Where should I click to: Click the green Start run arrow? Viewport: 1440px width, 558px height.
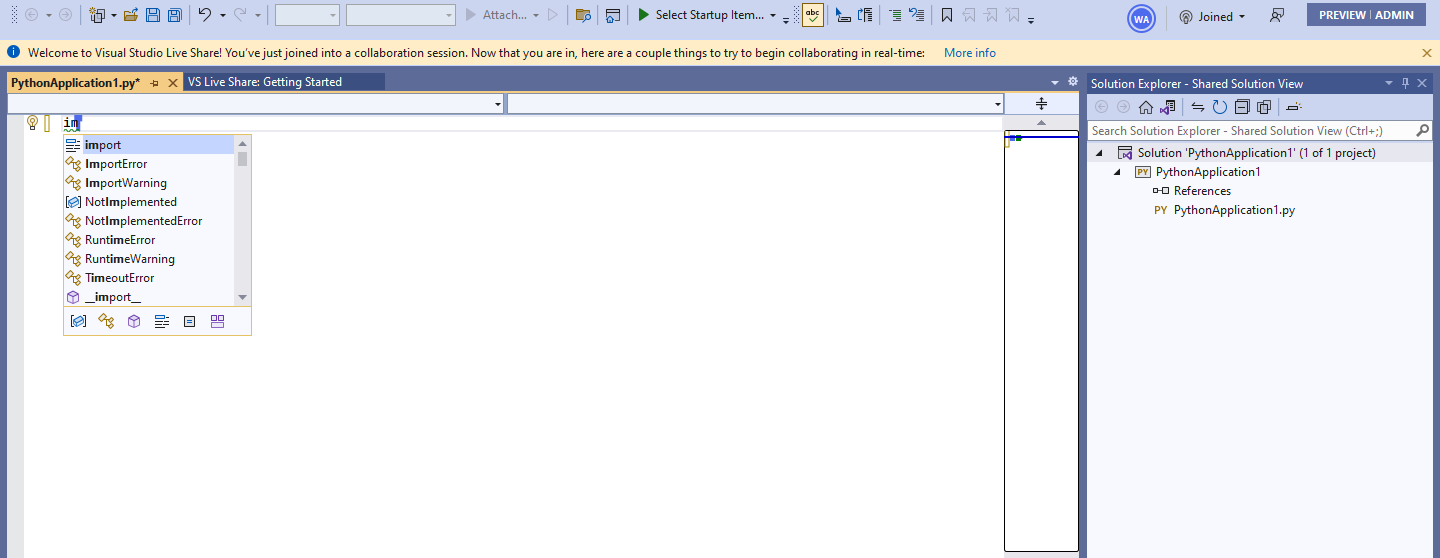coord(644,15)
